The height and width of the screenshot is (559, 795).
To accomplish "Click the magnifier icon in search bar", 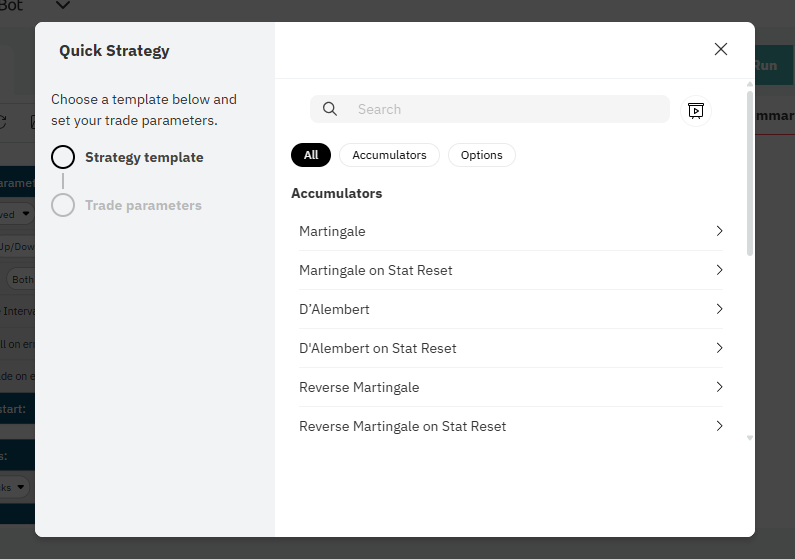I will [x=330, y=109].
